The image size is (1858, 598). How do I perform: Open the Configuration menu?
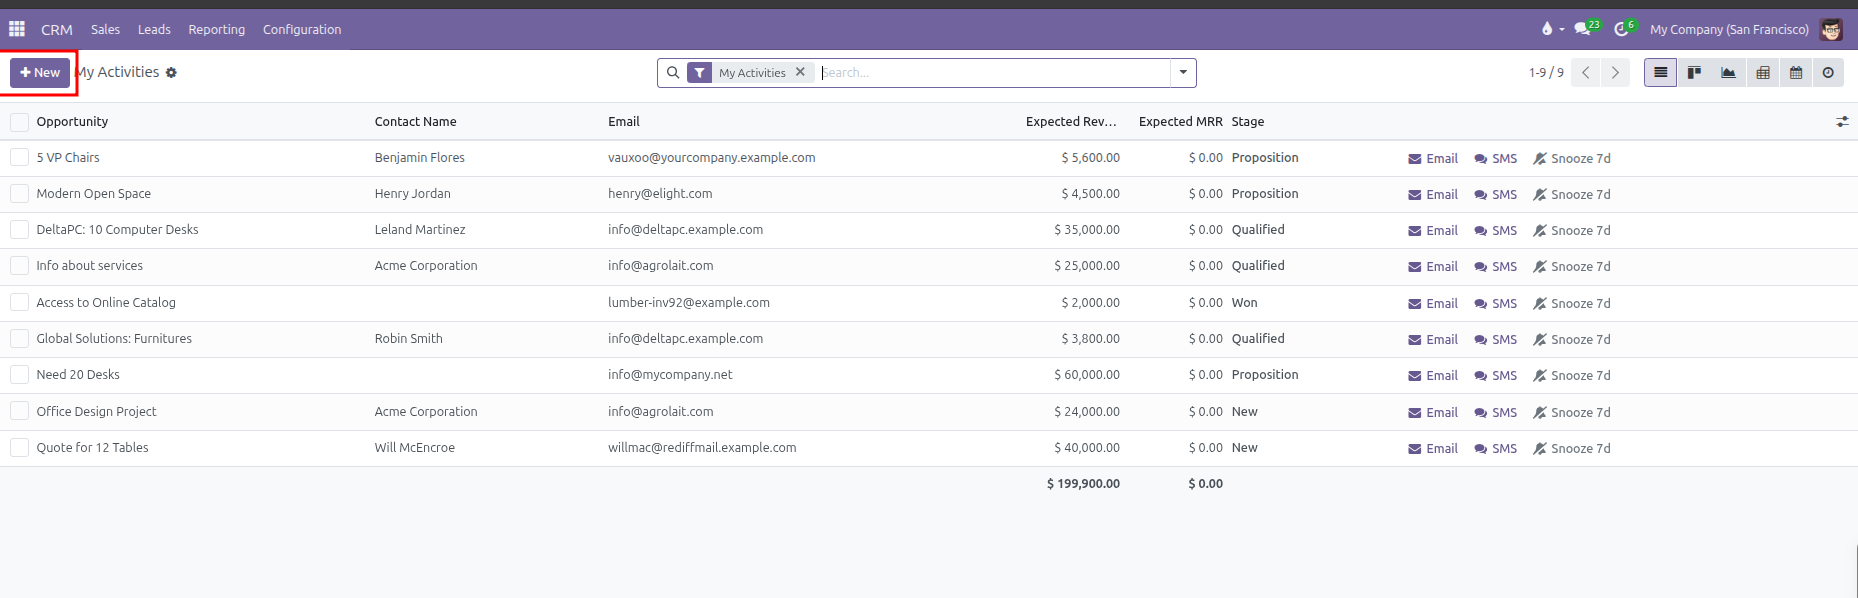tap(302, 30)
